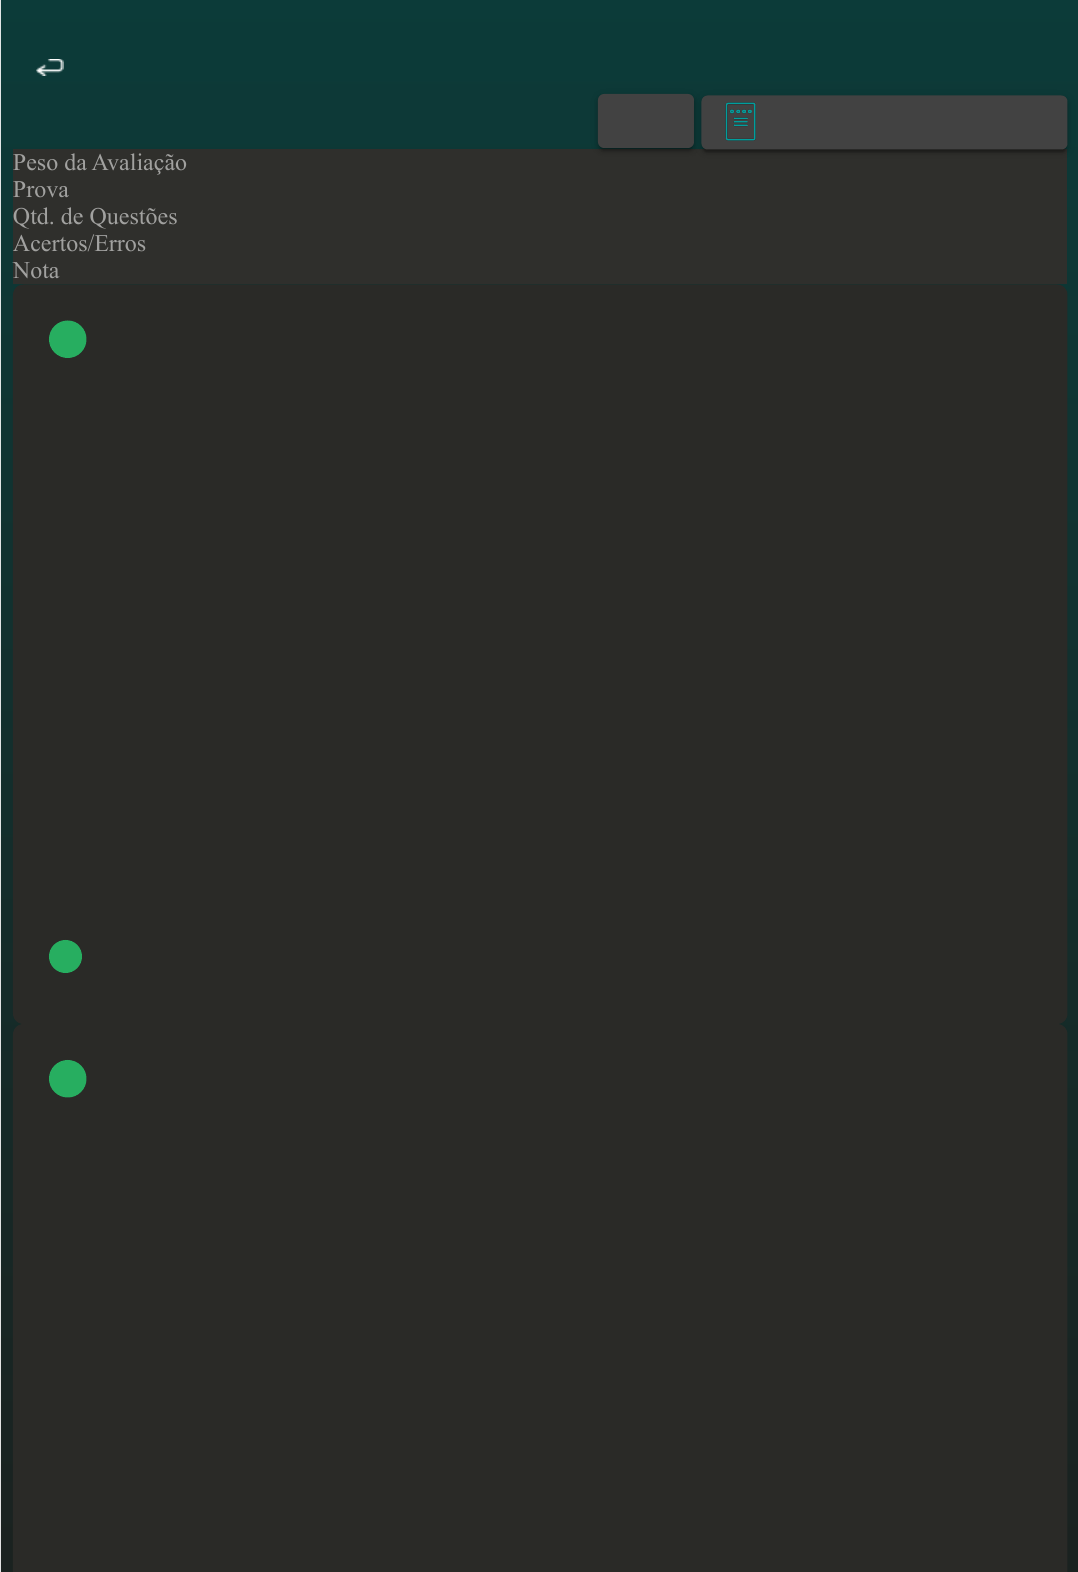Select the Peso da Avaliação header
The width and height of the screenshot is (1078, 1572).
pos(100,162)
